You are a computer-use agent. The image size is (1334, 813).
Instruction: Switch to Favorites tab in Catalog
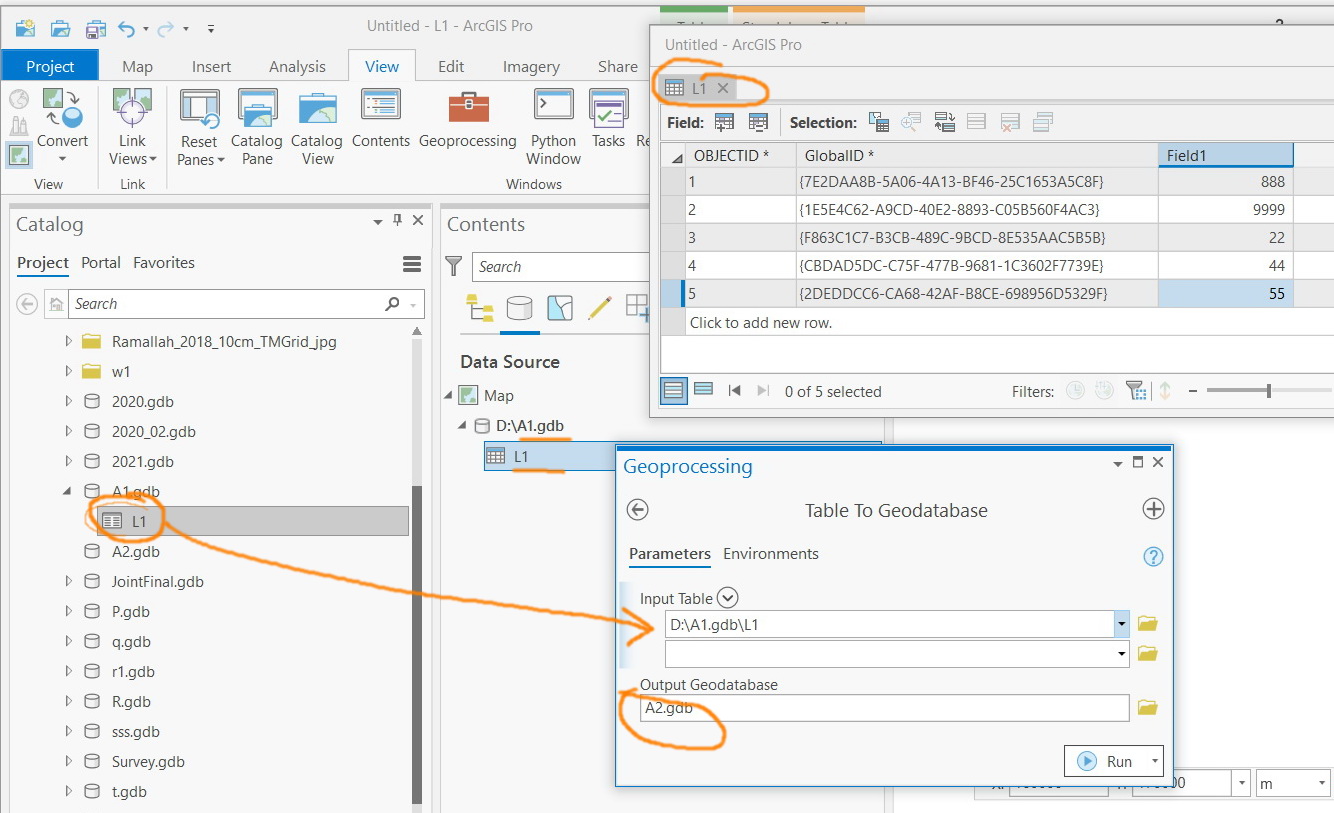pyautogui.click(x=164, y=263)
